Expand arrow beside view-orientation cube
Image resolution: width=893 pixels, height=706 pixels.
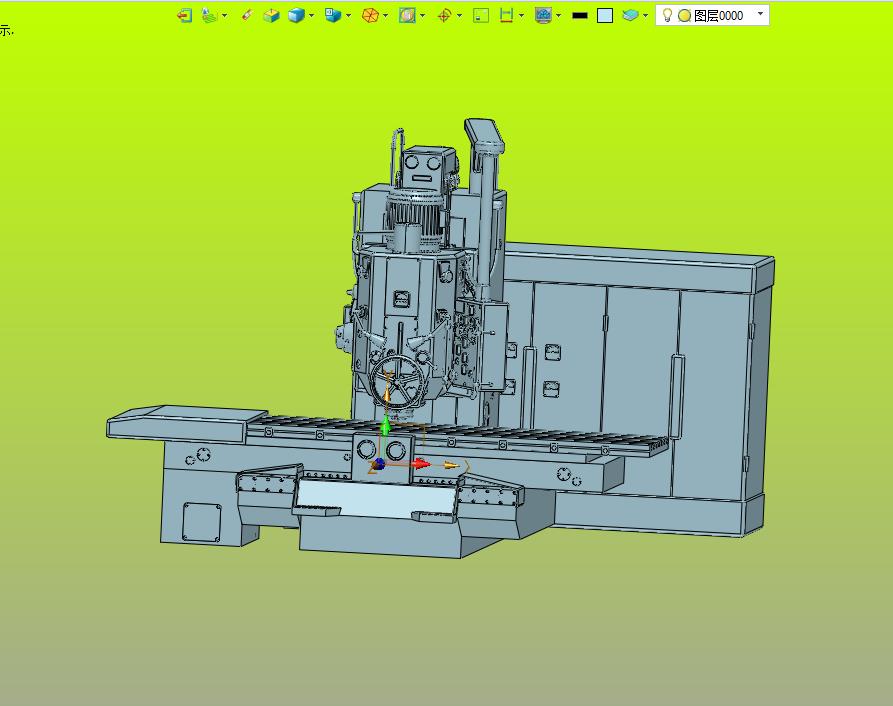point(349,15)
